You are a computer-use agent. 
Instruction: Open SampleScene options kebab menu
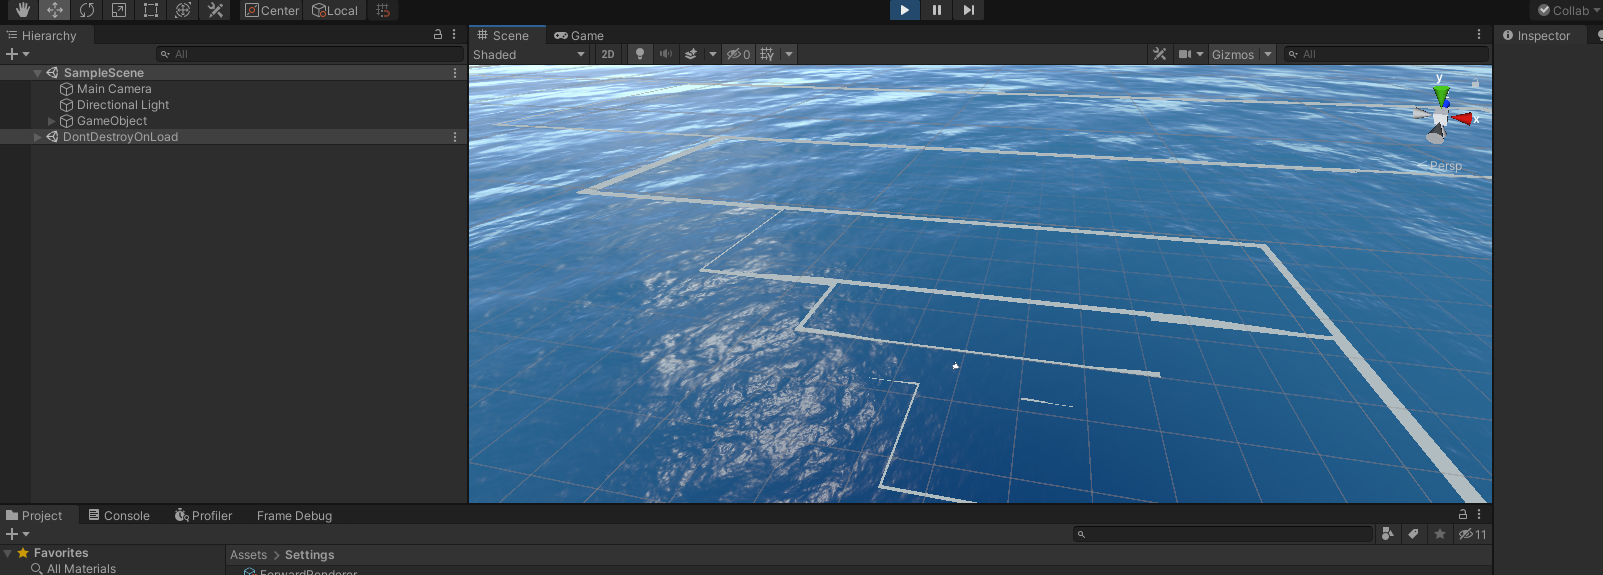(455, 73)
